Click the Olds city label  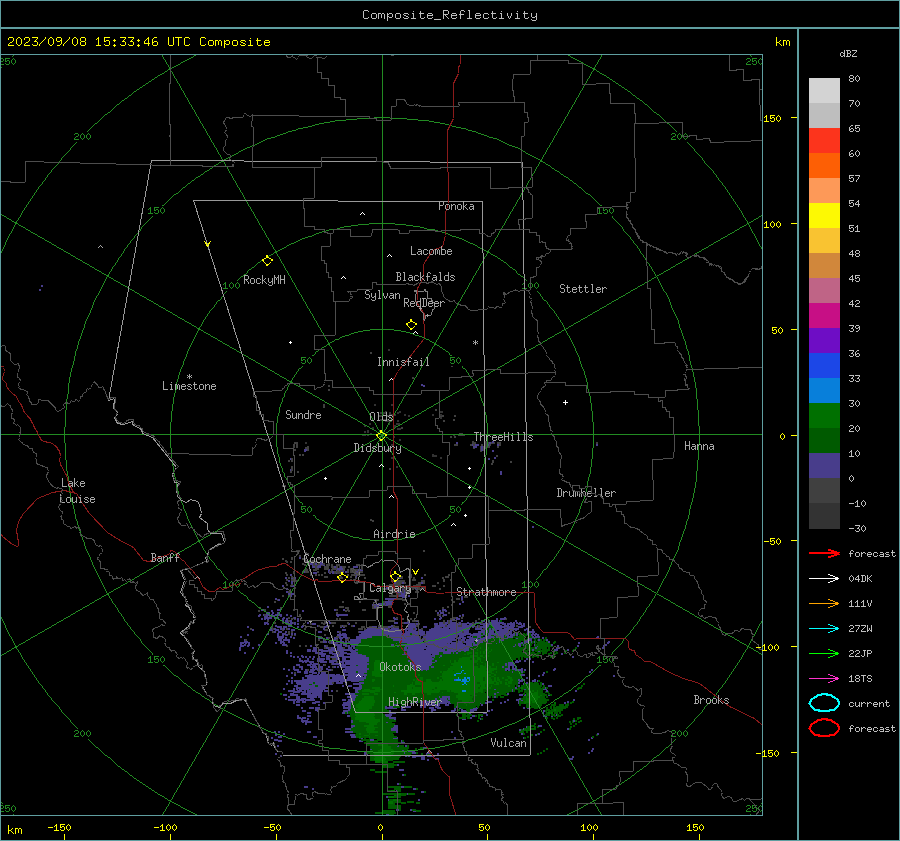click(381, 417)
